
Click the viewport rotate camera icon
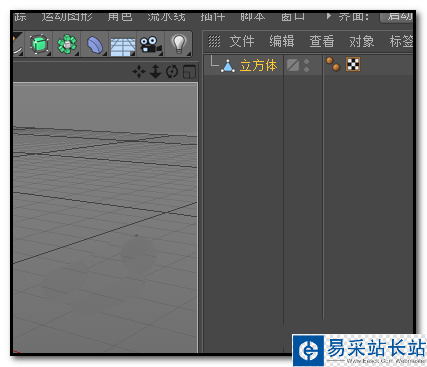(172, 71)
